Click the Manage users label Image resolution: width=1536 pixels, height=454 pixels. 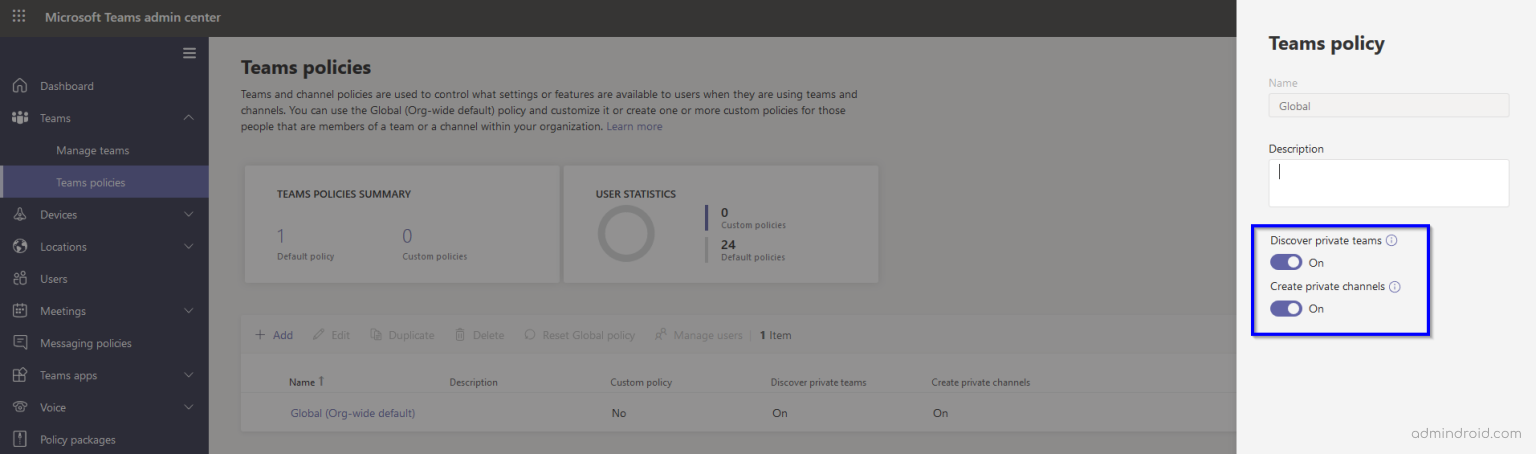[x=708, y=335]
